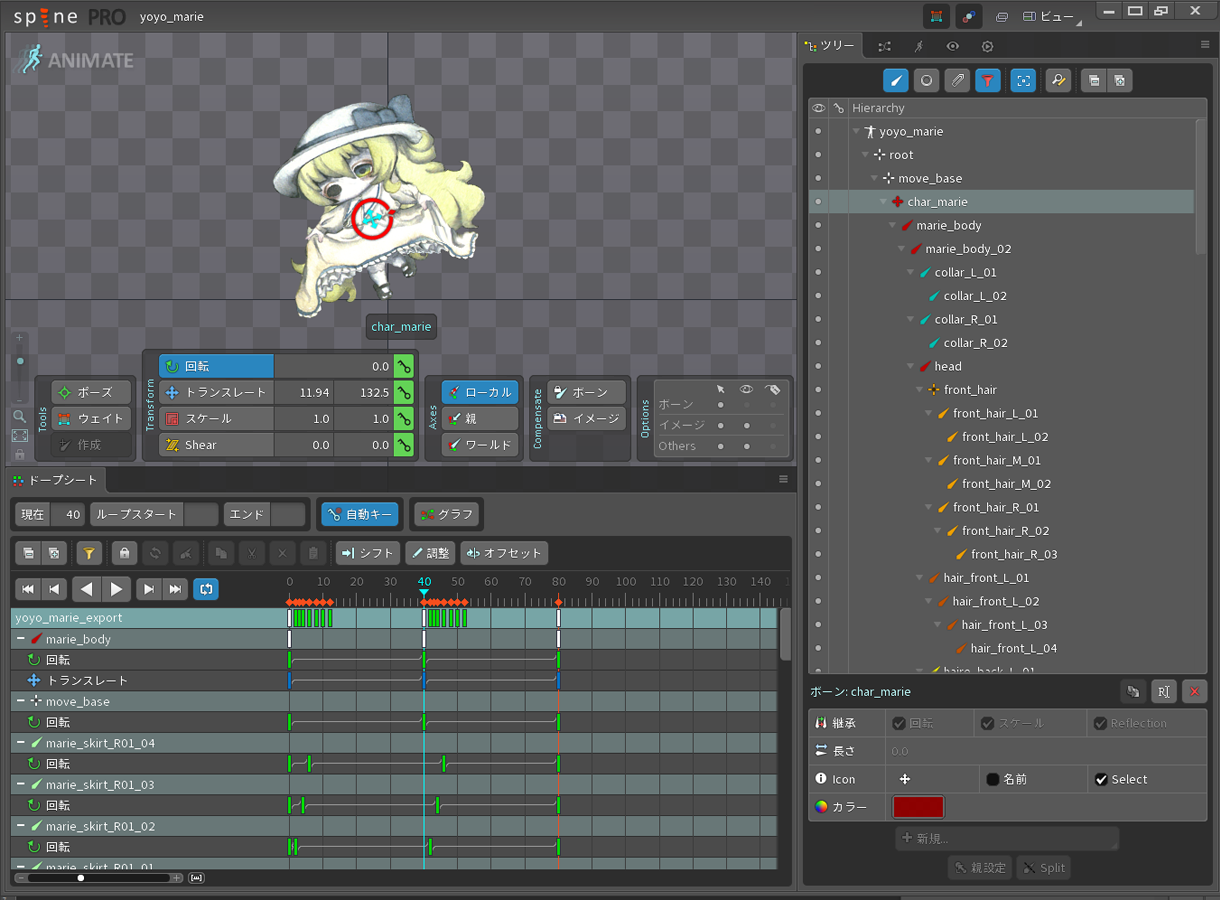This screenshot has height=900, width=1220.
Task: Click the dopesheet collapse-all rows icon
Action: 28,553
